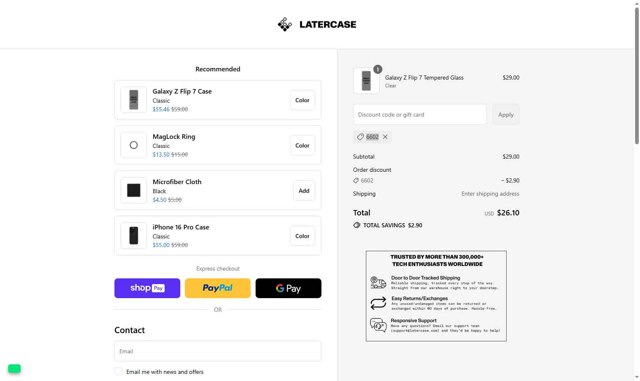Open the LATERCASE store name link
This screenshot has height=381, width=640.
(328, 25)
